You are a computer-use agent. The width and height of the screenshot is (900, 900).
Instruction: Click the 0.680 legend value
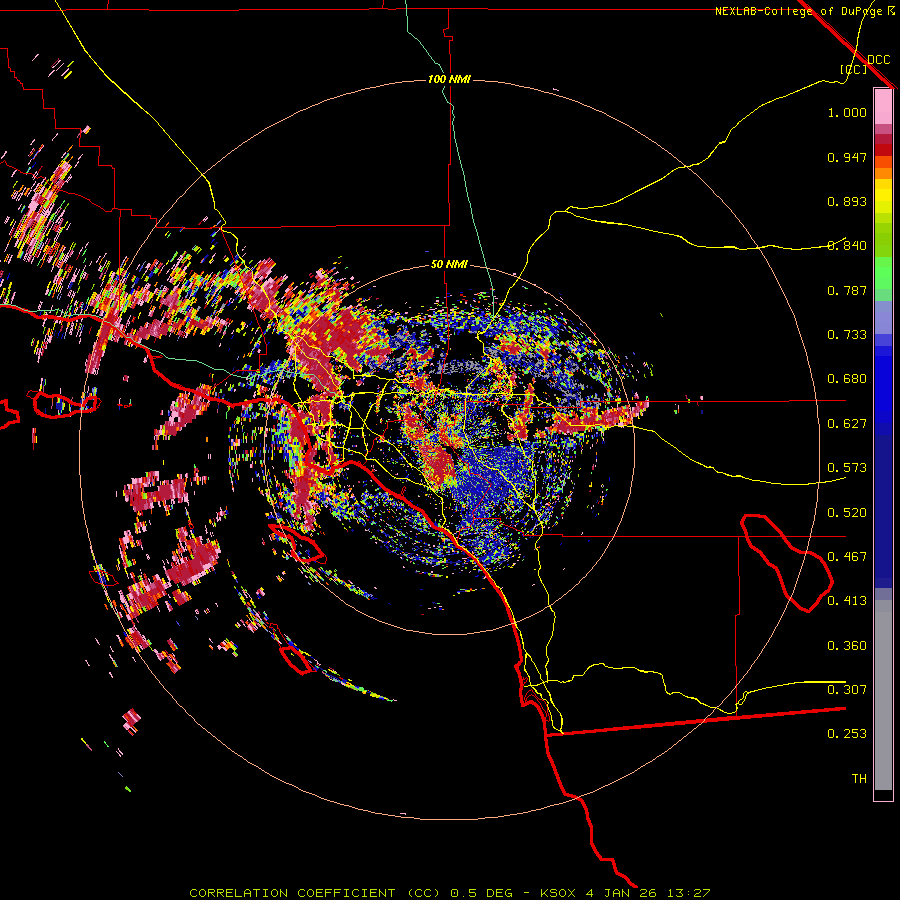[x=847, y=379]
